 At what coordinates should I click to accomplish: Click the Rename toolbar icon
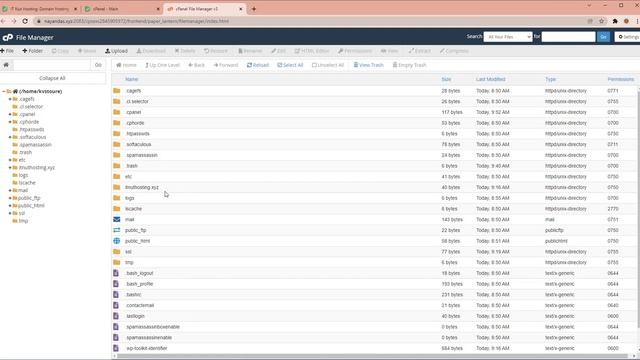(250, 51)
